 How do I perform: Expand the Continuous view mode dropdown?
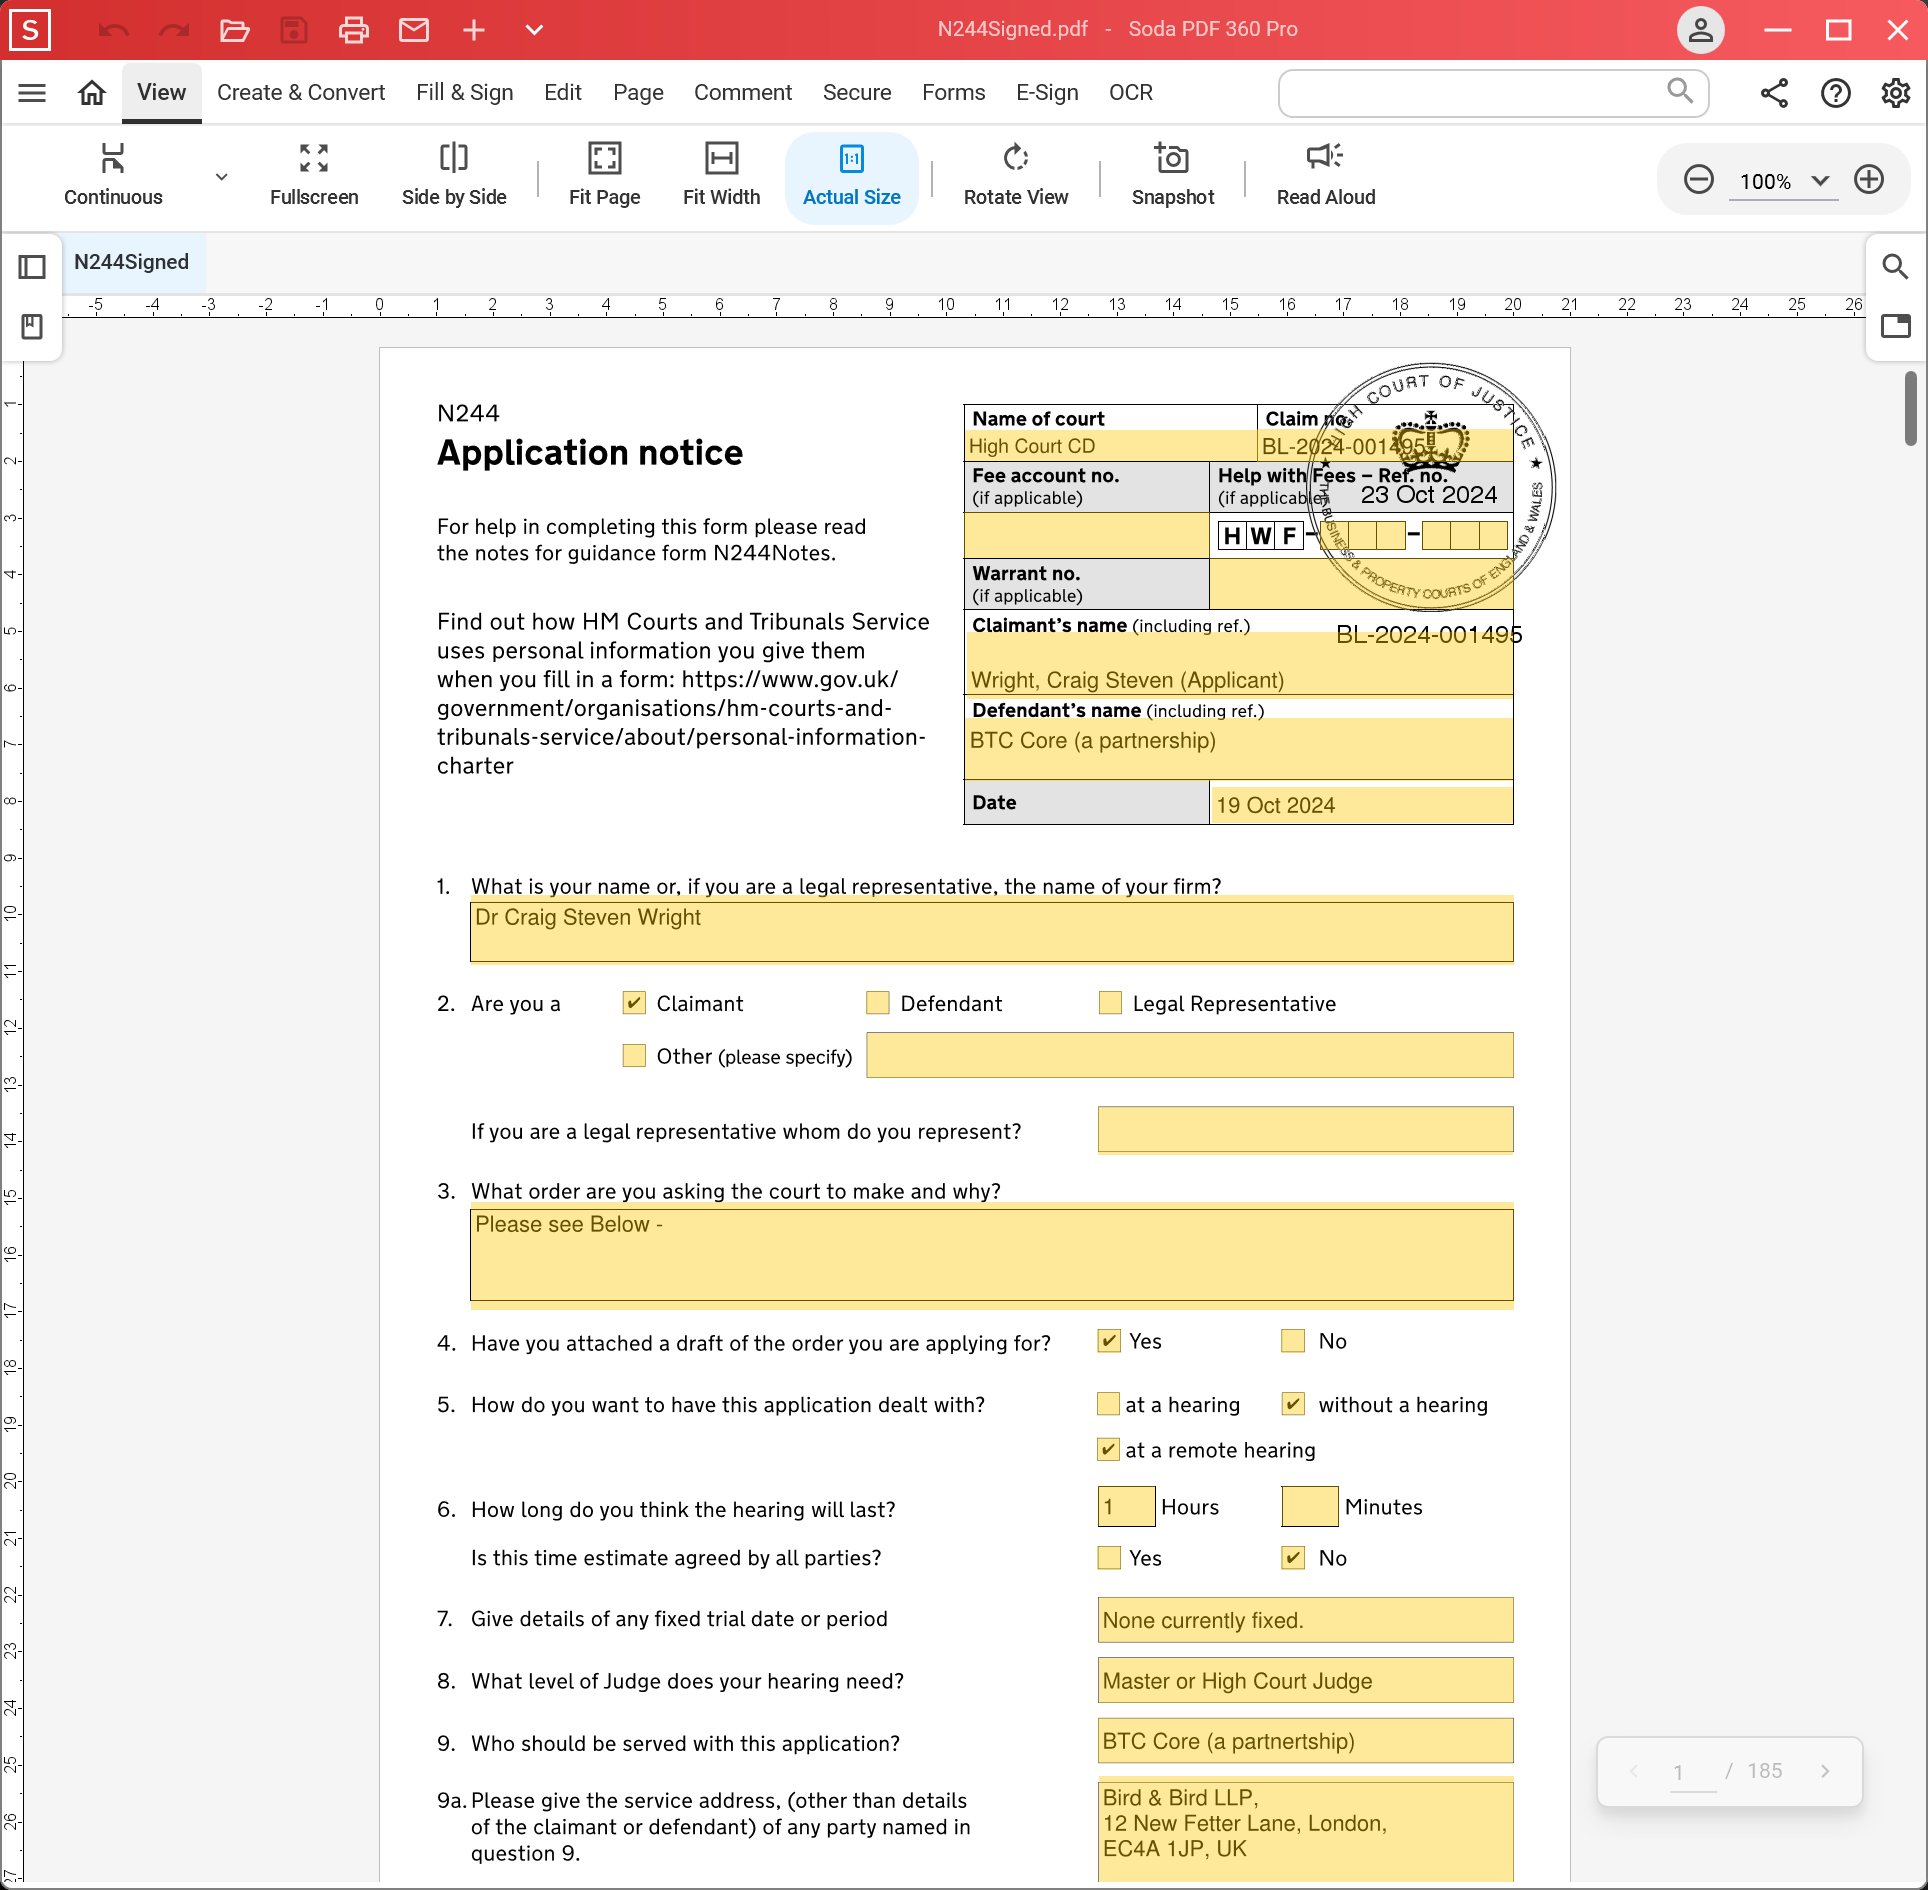222,177
